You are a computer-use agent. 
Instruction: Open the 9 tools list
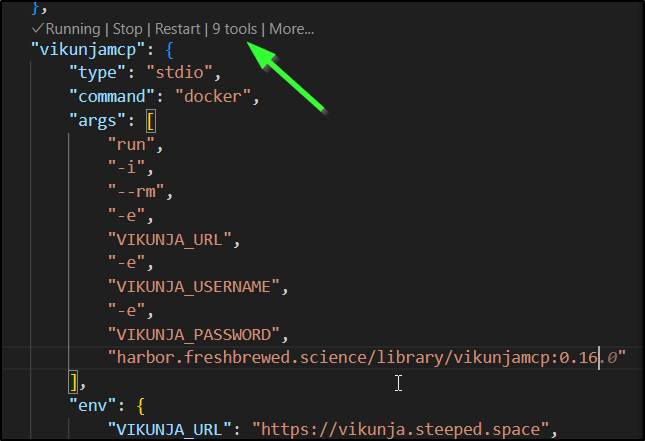click(x=234, y=29)
